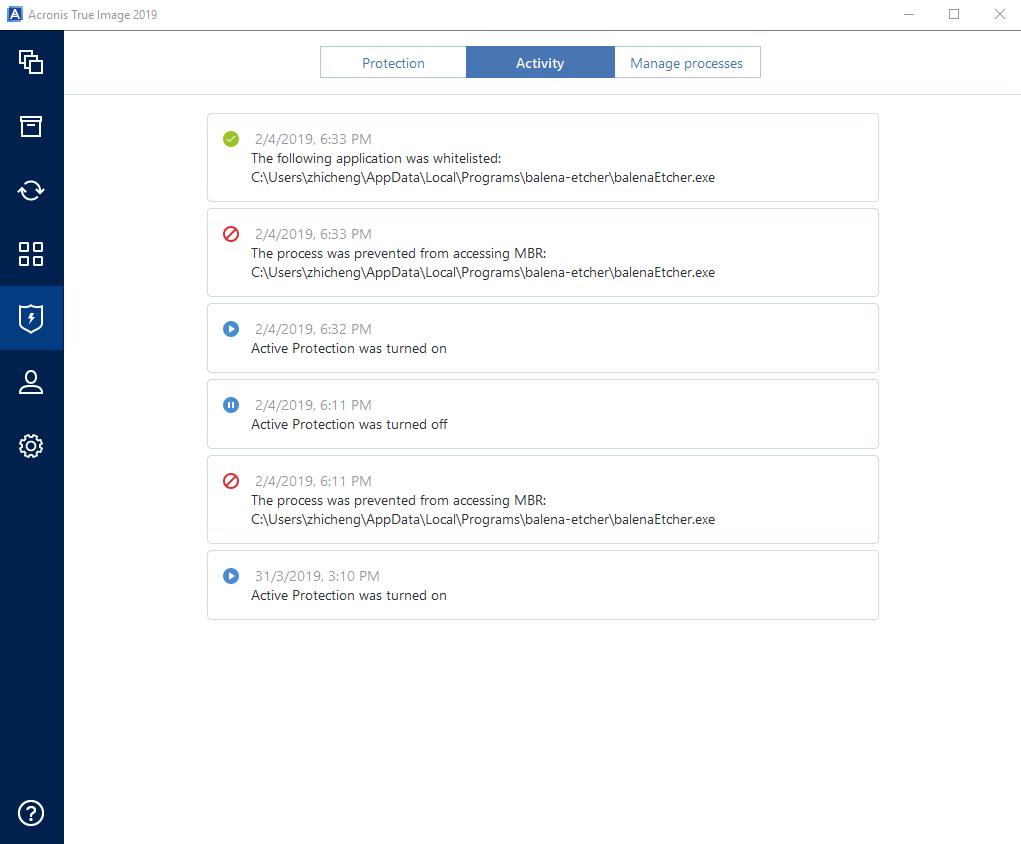
Task: Maximize the Acronis True Image window
Action: click(x=954, y=14)
